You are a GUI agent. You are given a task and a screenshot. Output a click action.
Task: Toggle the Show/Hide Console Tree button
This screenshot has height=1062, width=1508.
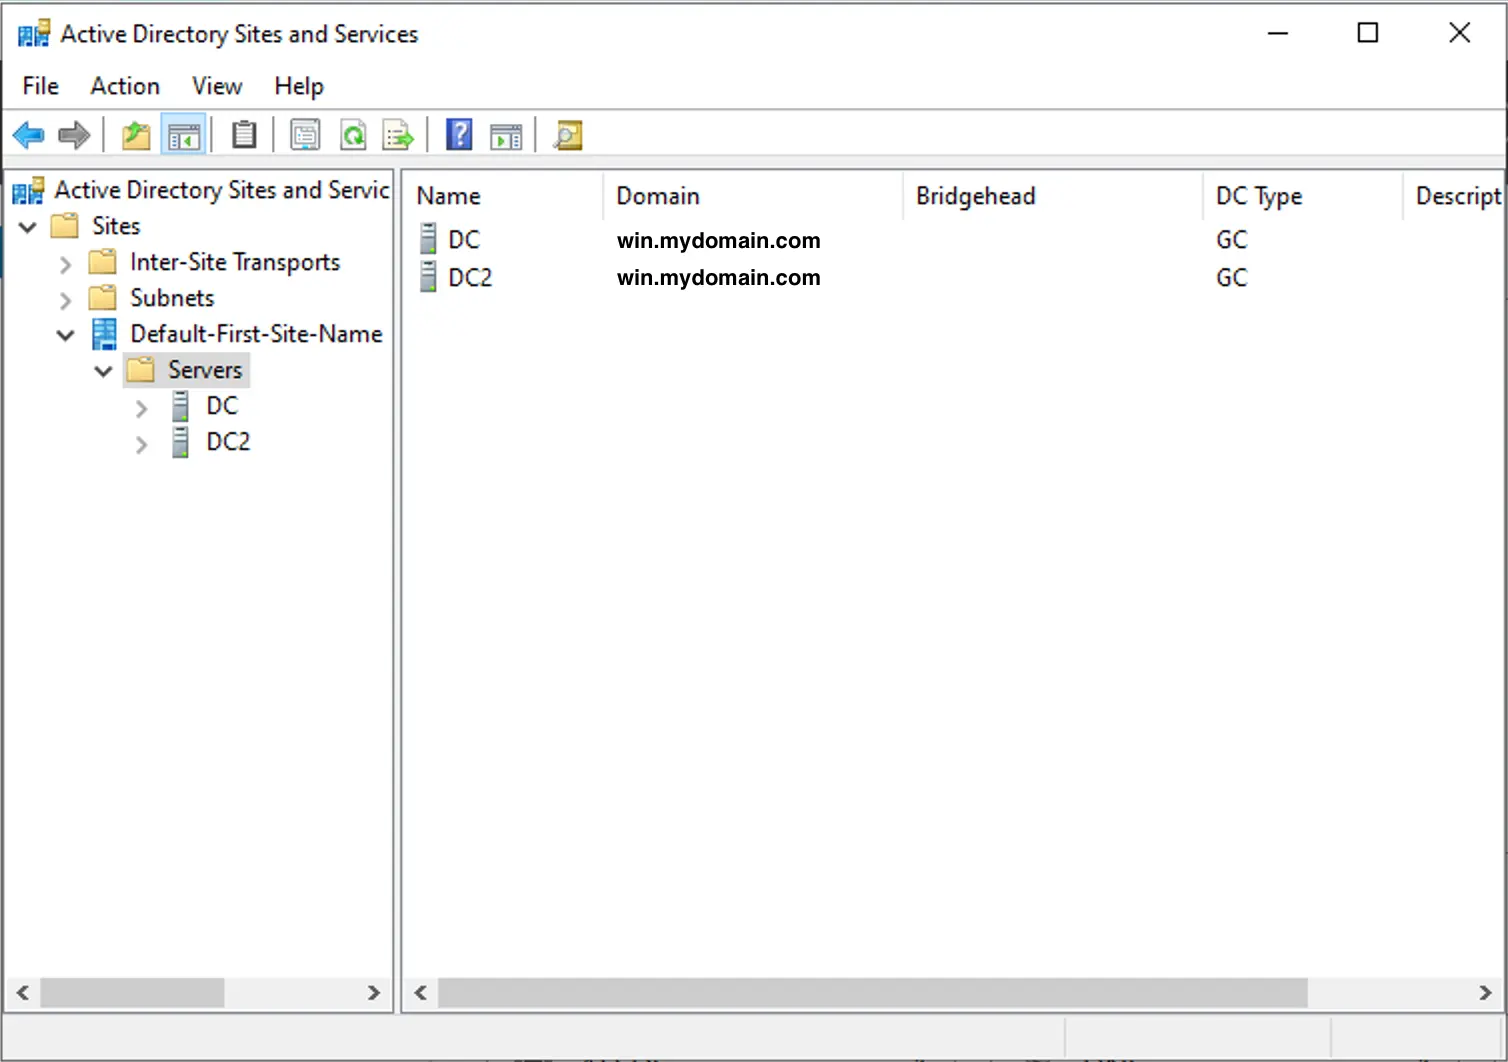(184, 135)
